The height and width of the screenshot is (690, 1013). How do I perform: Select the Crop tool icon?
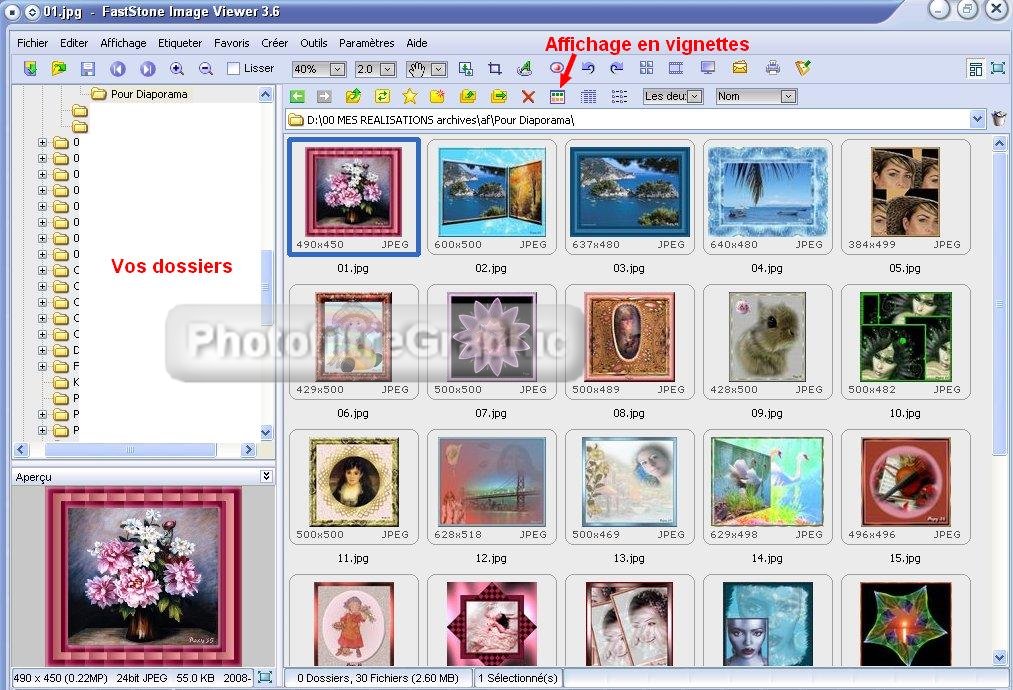pos(495,69)
